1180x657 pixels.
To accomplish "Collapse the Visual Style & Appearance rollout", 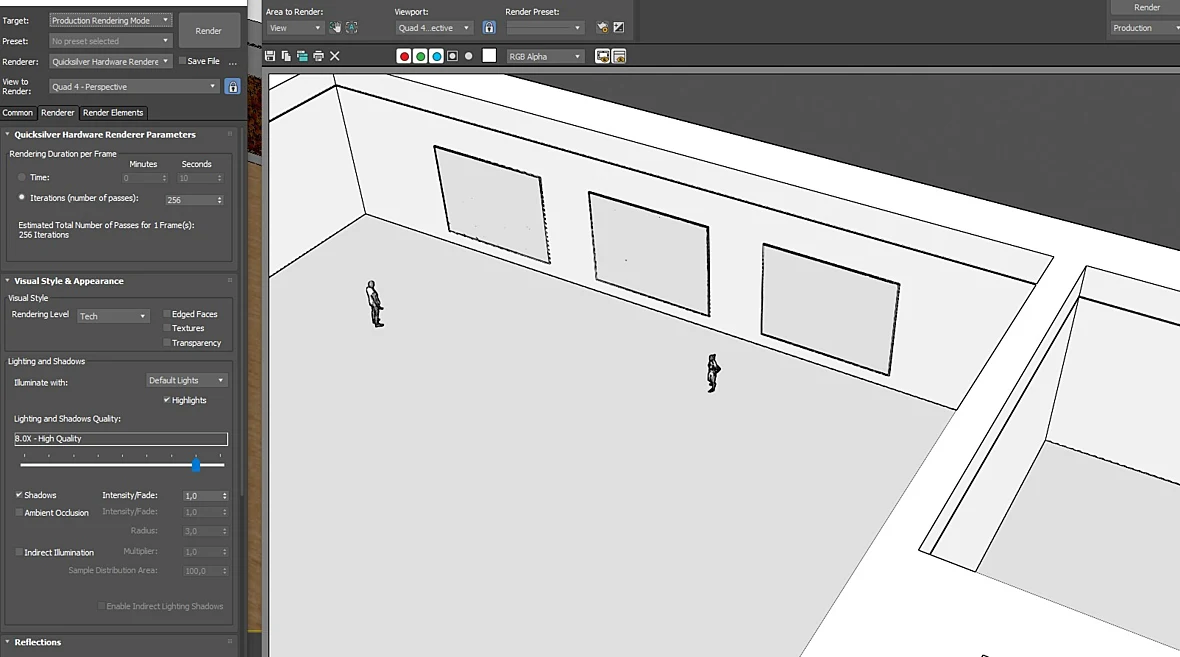I will pos(68,281).
